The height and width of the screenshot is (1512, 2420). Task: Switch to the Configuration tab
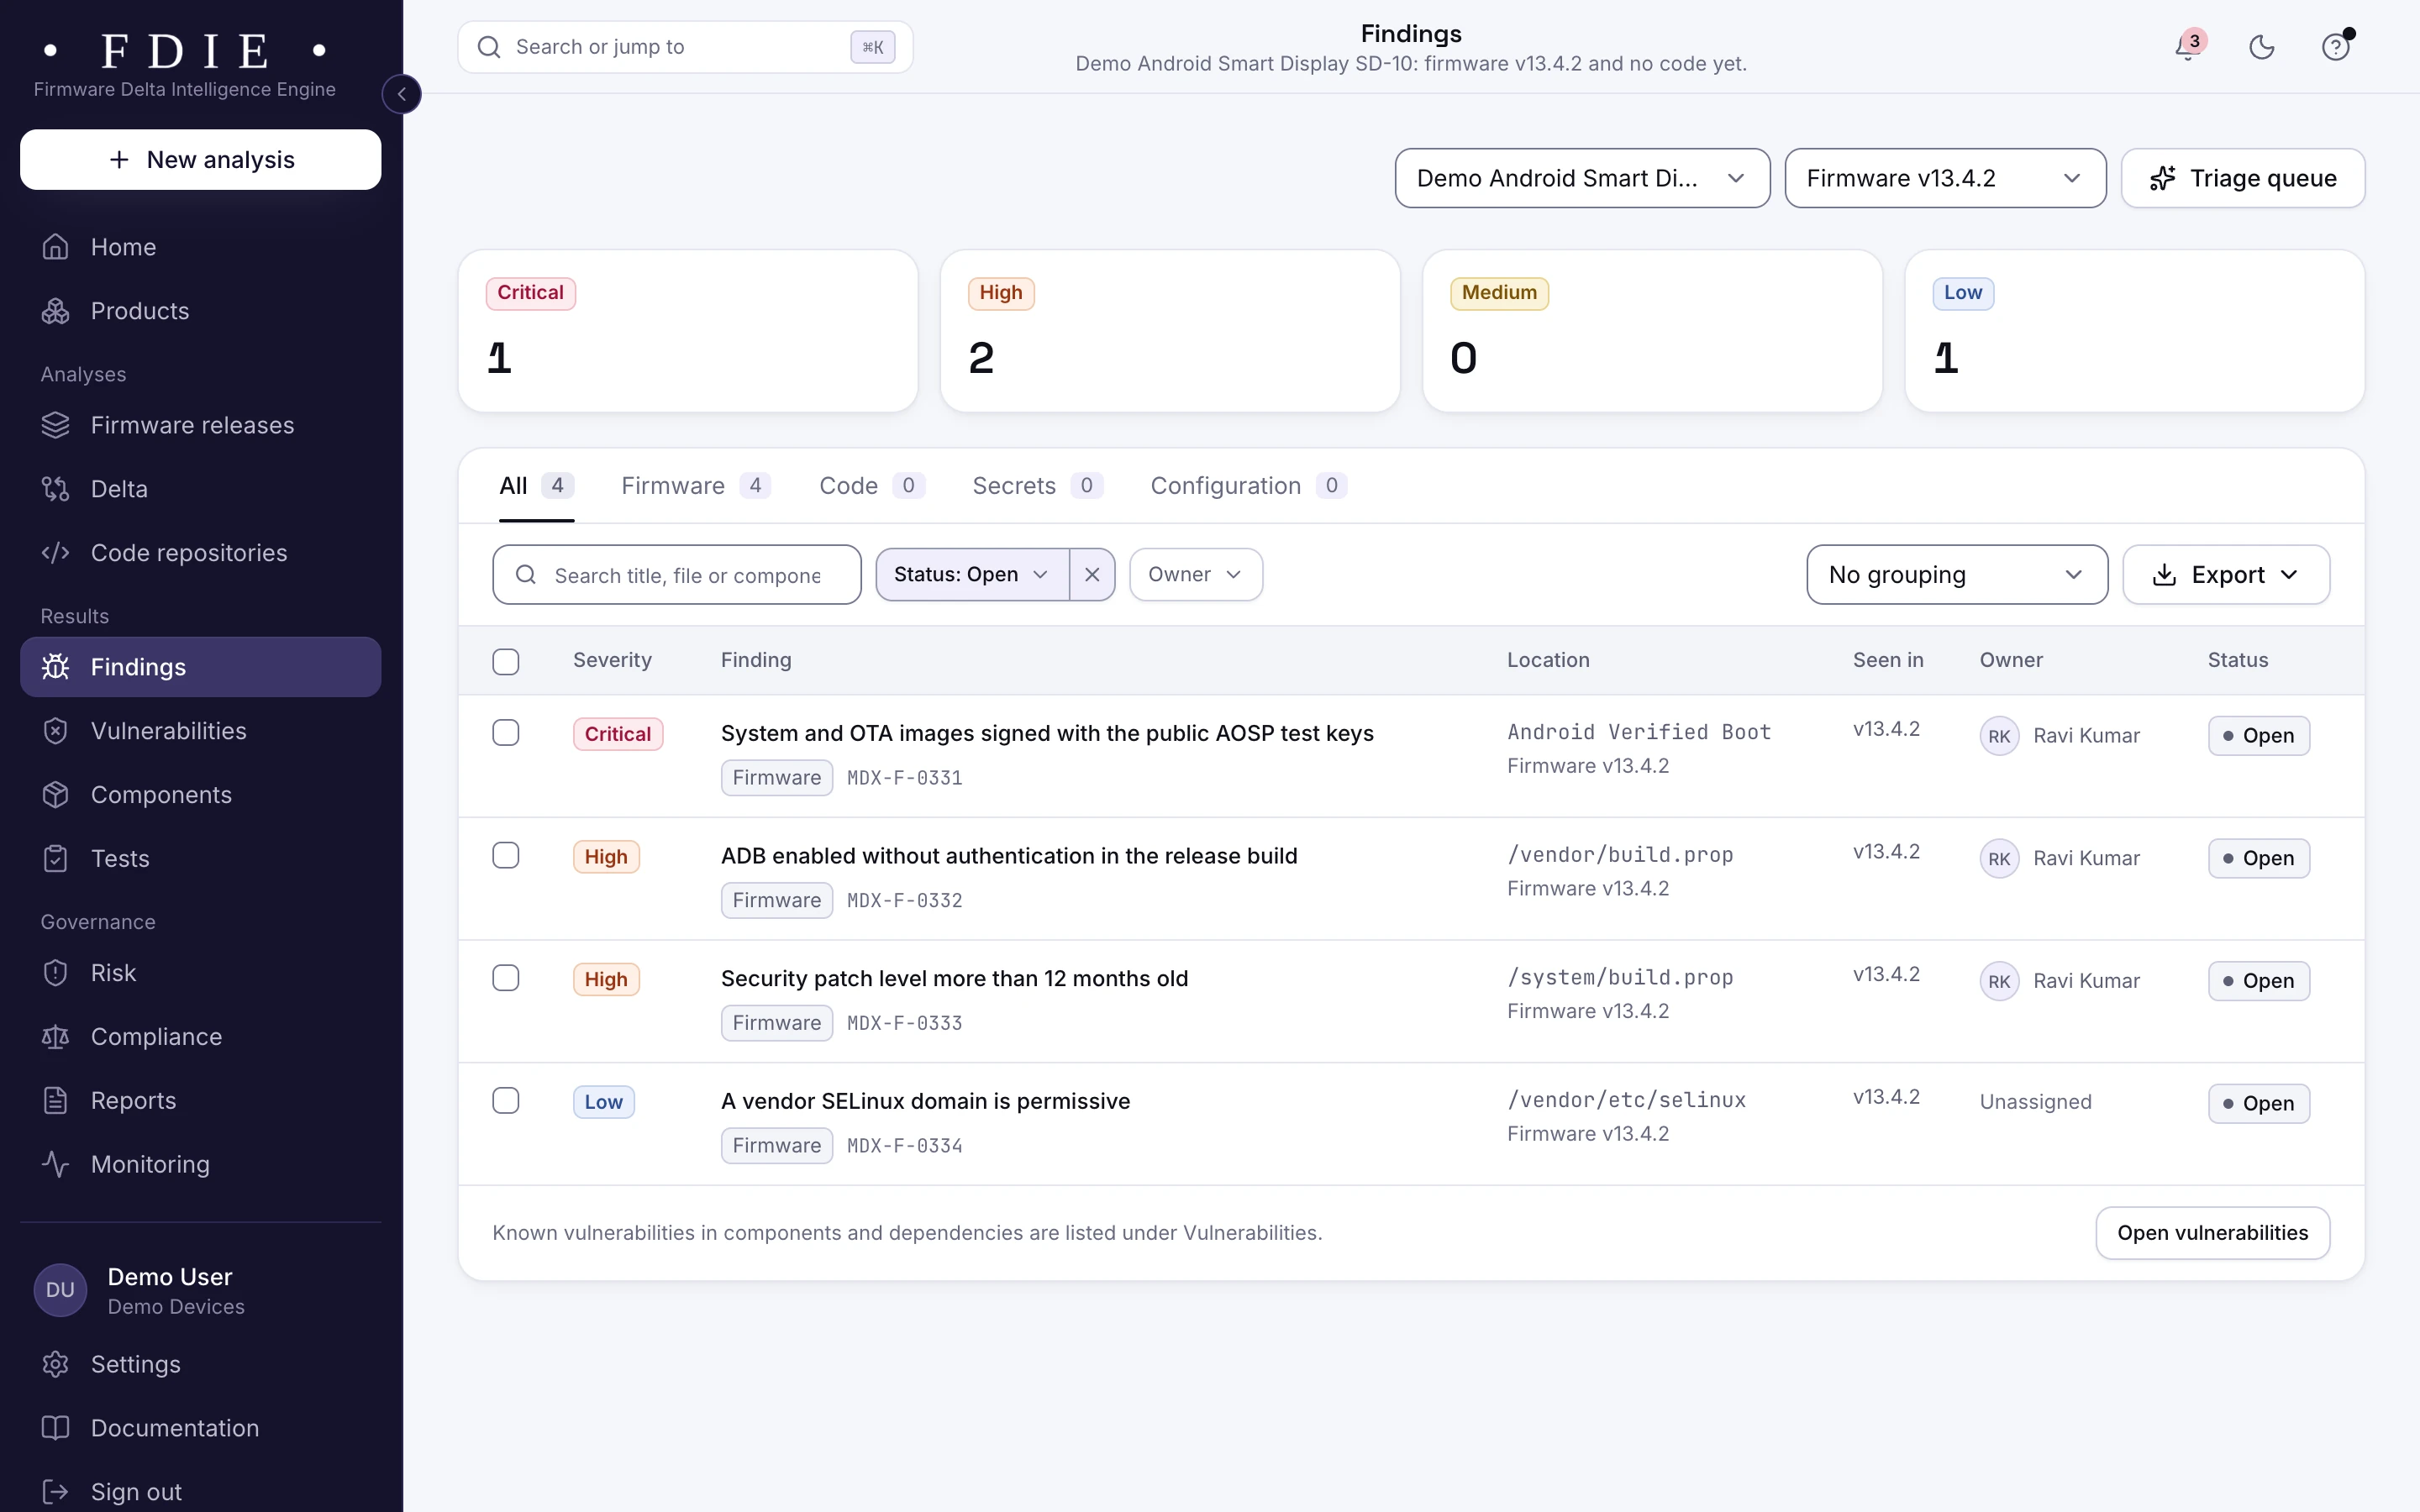(1248, 486)
